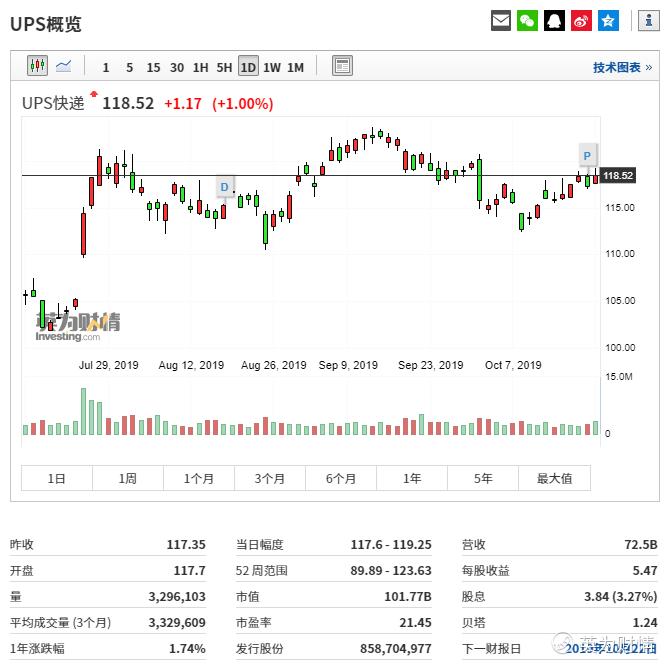
Task: Click the 开盘 value 117.7
Action: coord(190,571)
